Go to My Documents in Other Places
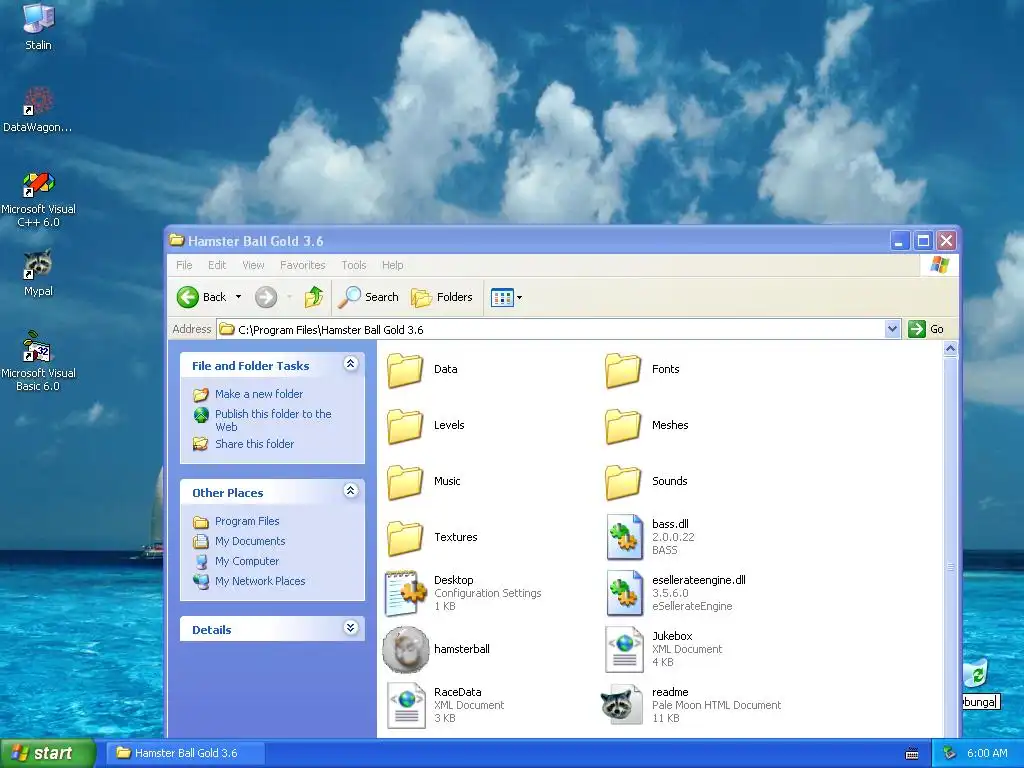1024x768 pixels. [x=250, y=541]
